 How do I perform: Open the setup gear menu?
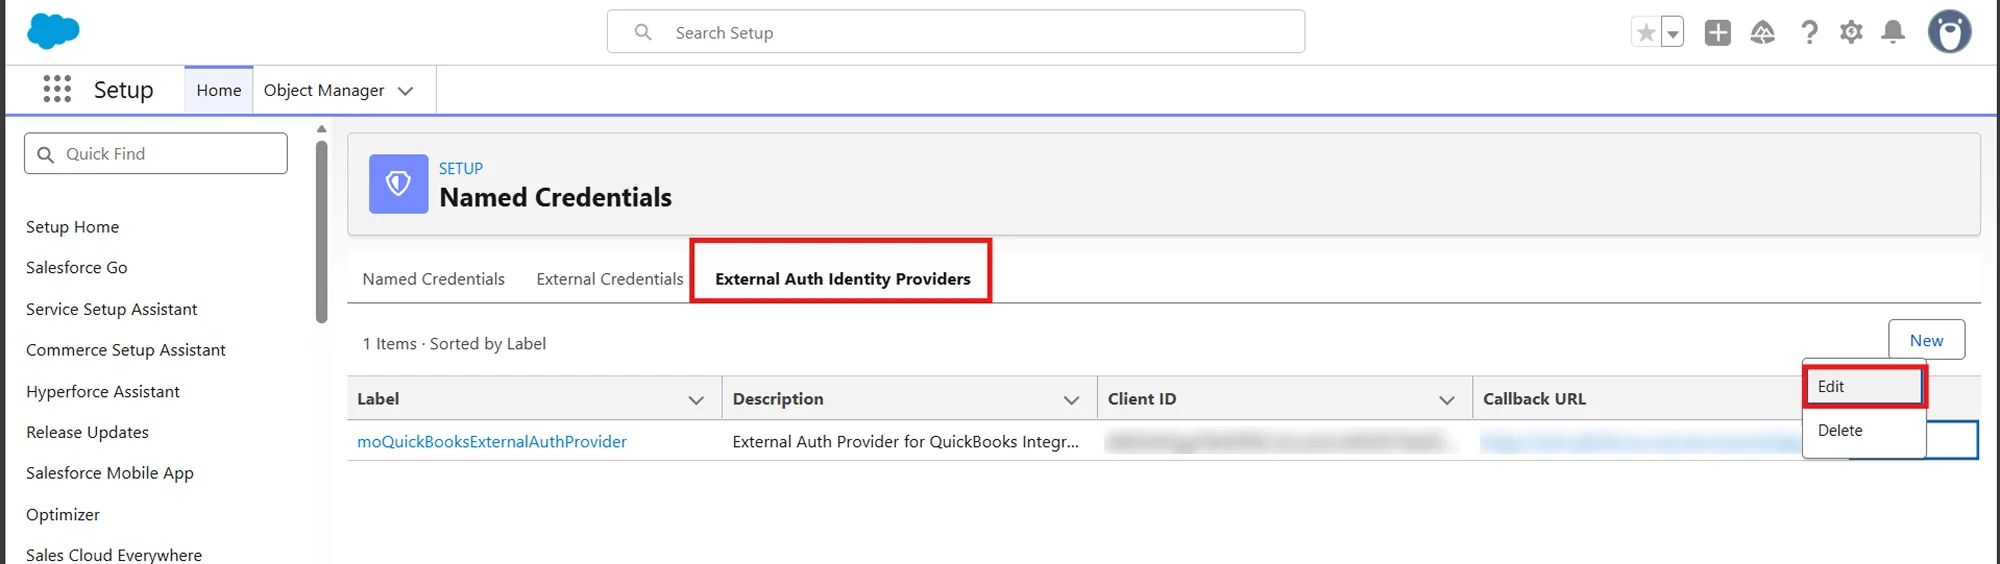tap(1851, 32)
